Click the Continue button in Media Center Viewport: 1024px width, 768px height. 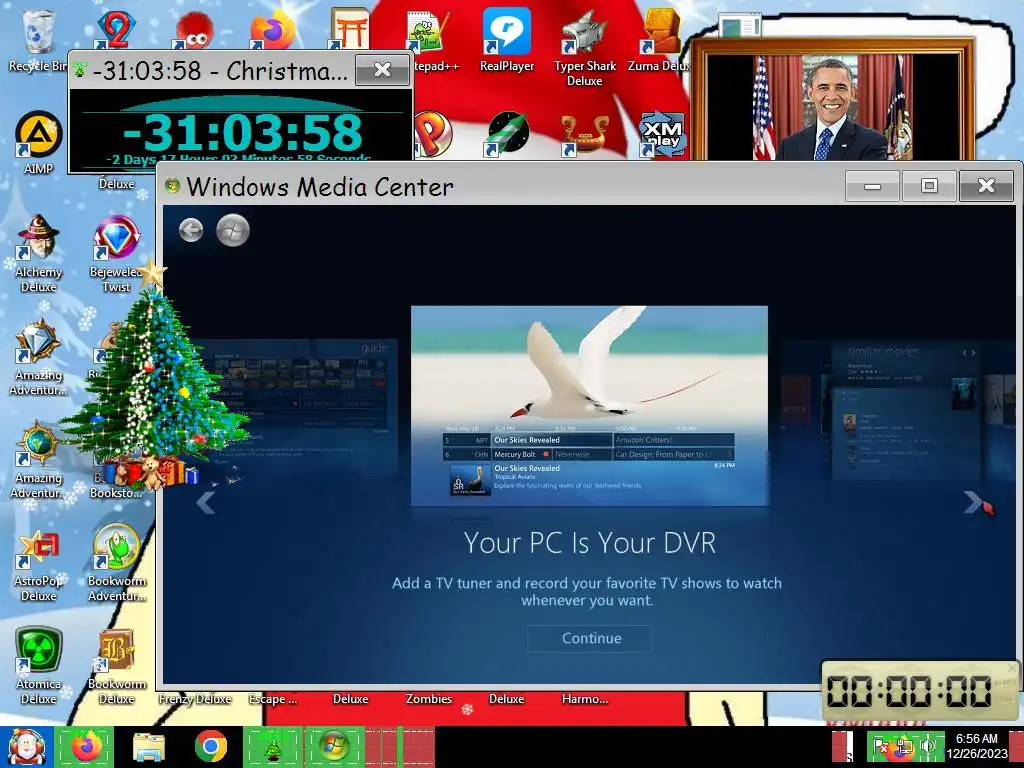[590, 639]
